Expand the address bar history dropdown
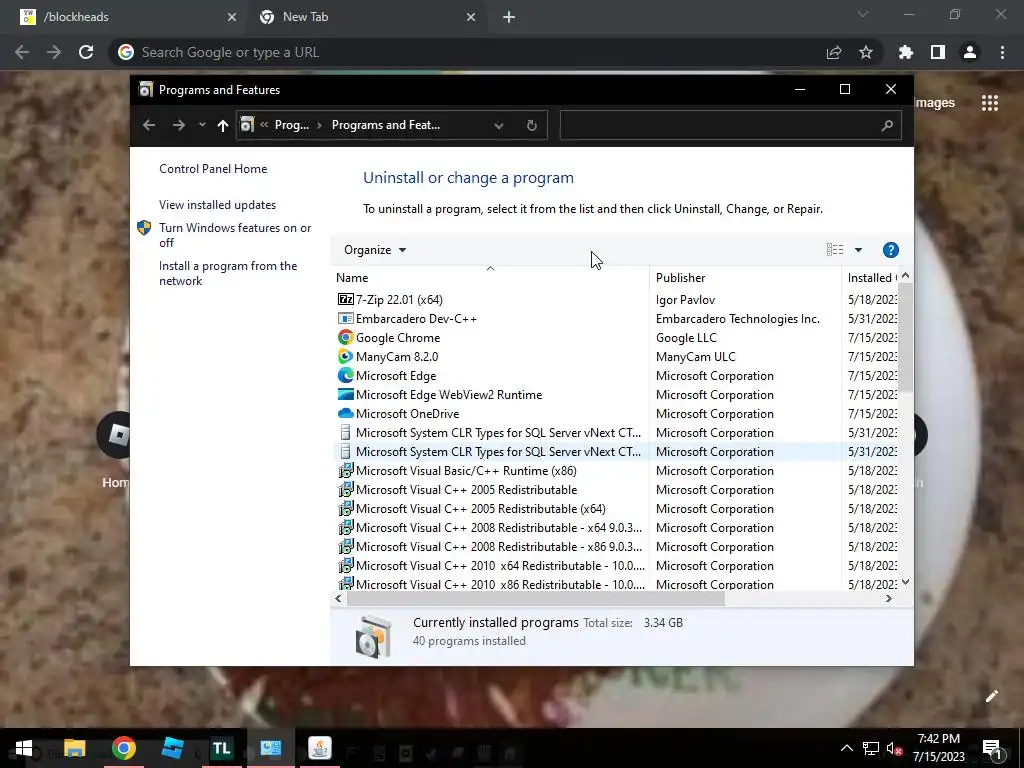Viewport: 1024px width, 768px height. tap(498, 125)
